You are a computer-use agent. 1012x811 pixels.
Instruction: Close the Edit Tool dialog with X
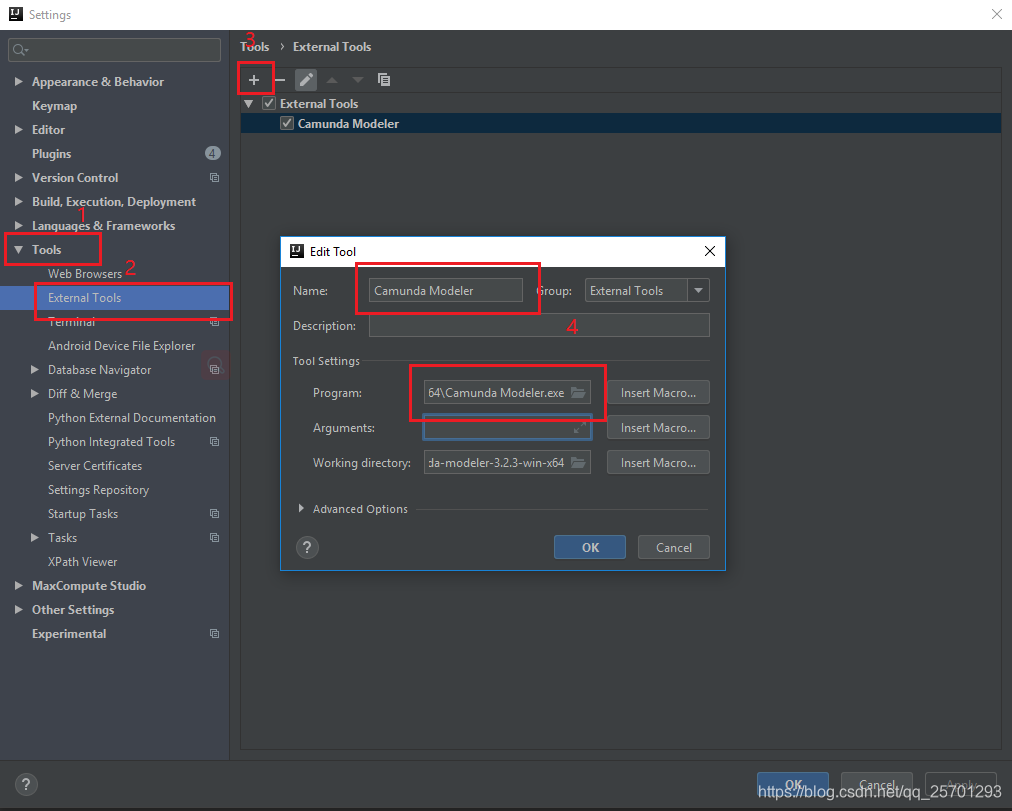(x=710, y=251)
